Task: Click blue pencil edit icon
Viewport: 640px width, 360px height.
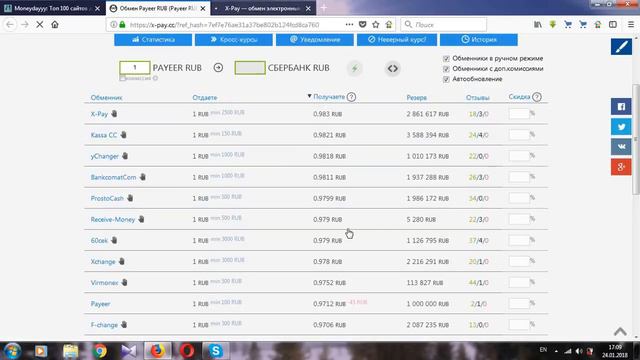Action: [621, 47]
